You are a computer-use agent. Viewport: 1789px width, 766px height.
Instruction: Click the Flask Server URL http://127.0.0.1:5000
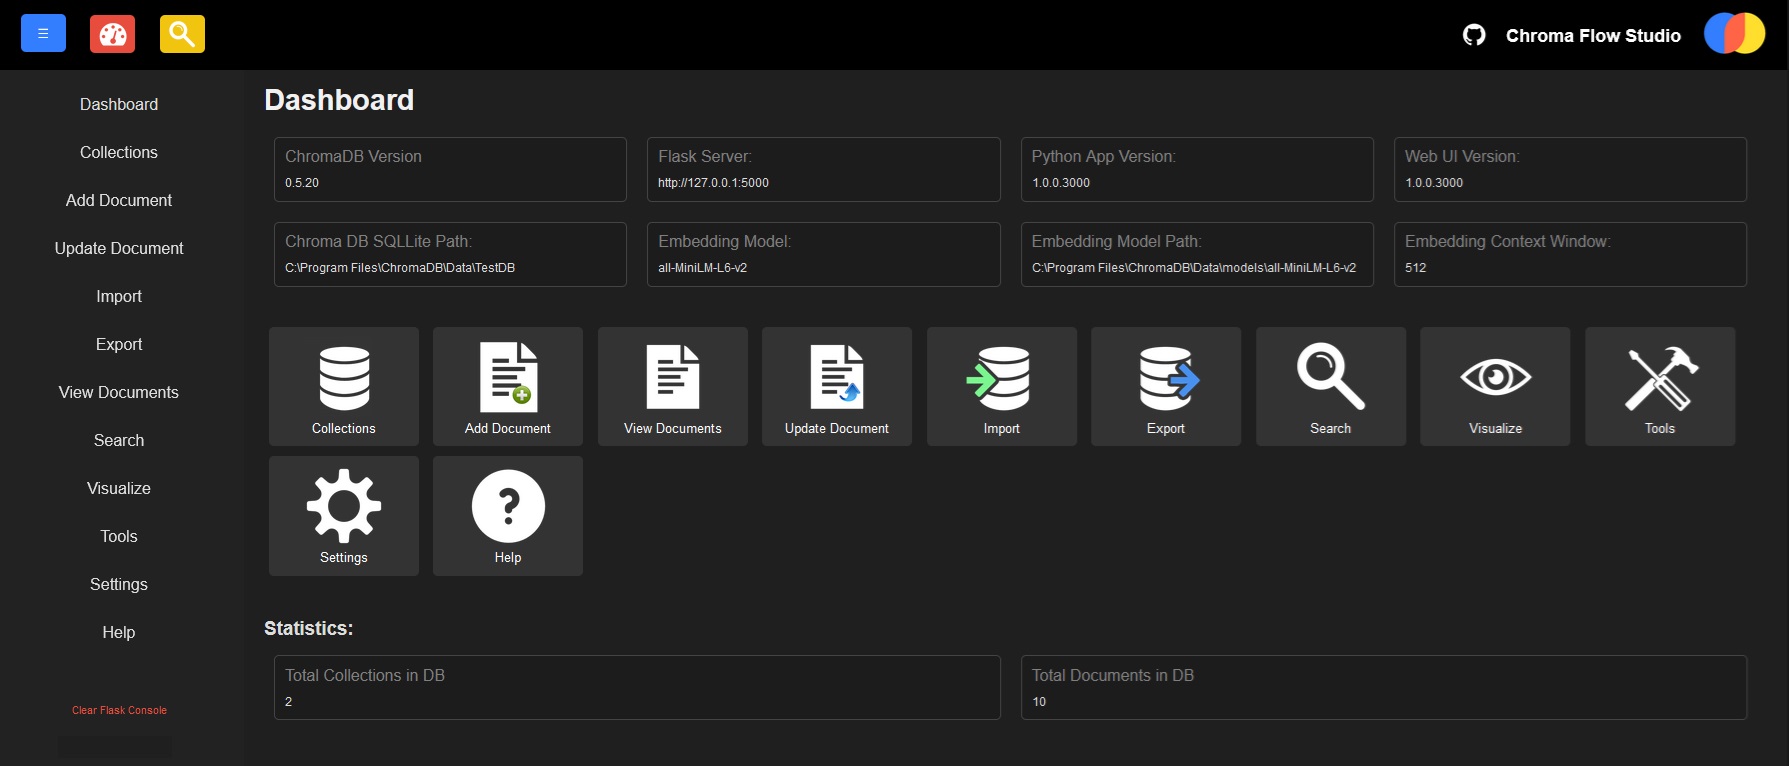(x=713, y=183)
